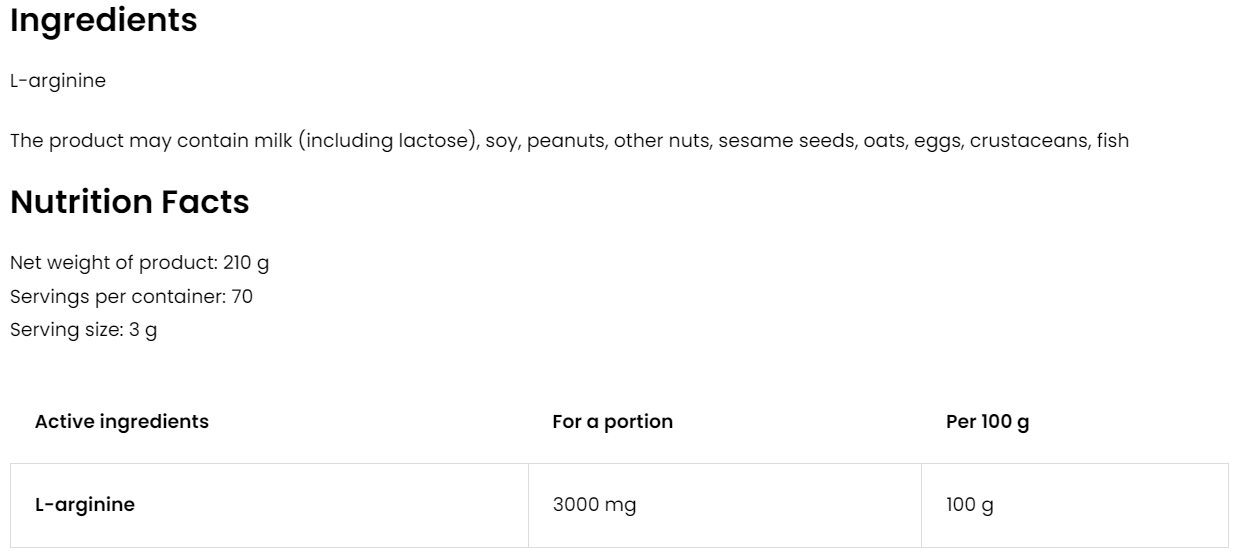
Task: Click the words milk (including lactose)
Action: click(388, 141)
